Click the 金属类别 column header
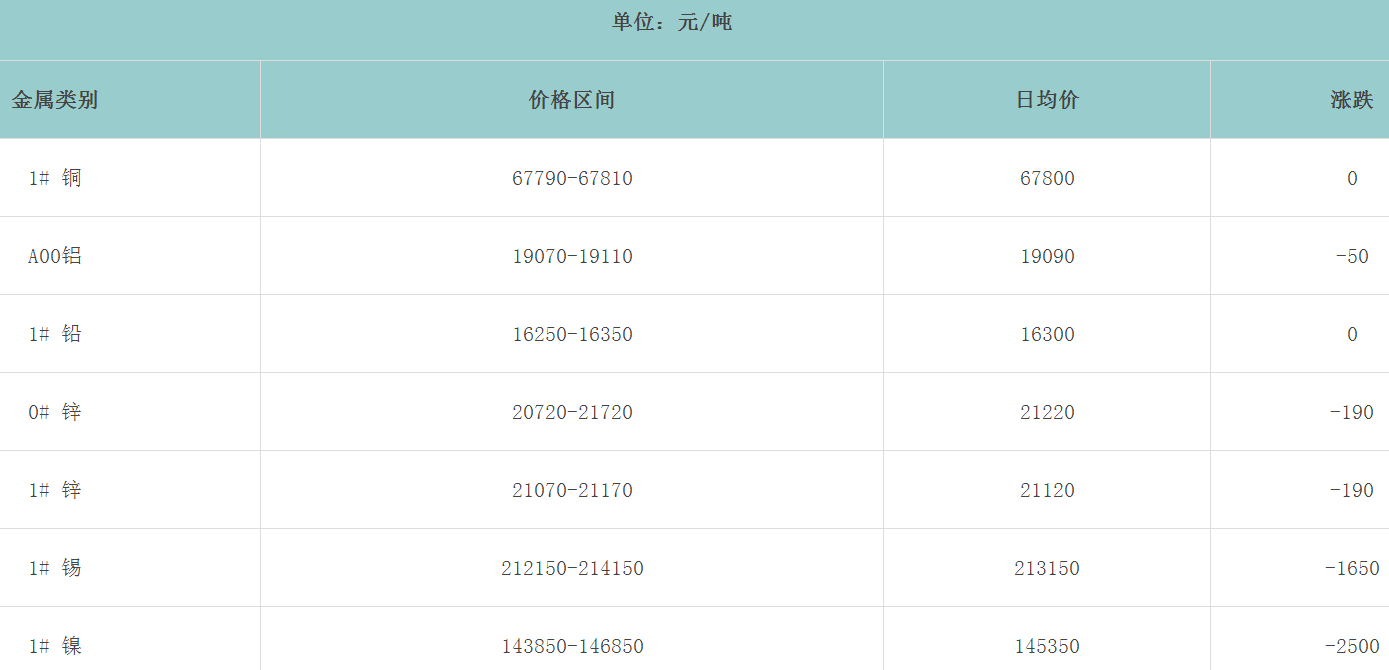 coord(55,100)
